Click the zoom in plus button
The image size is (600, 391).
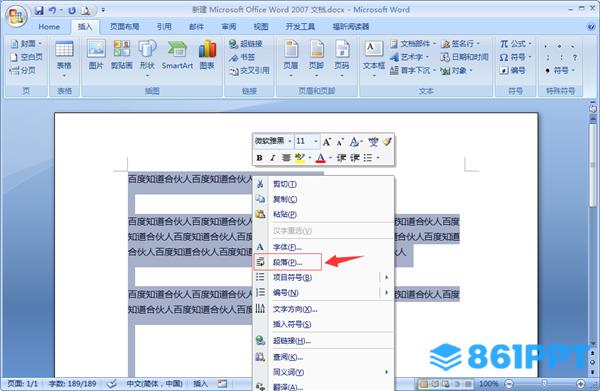[580, 383]
